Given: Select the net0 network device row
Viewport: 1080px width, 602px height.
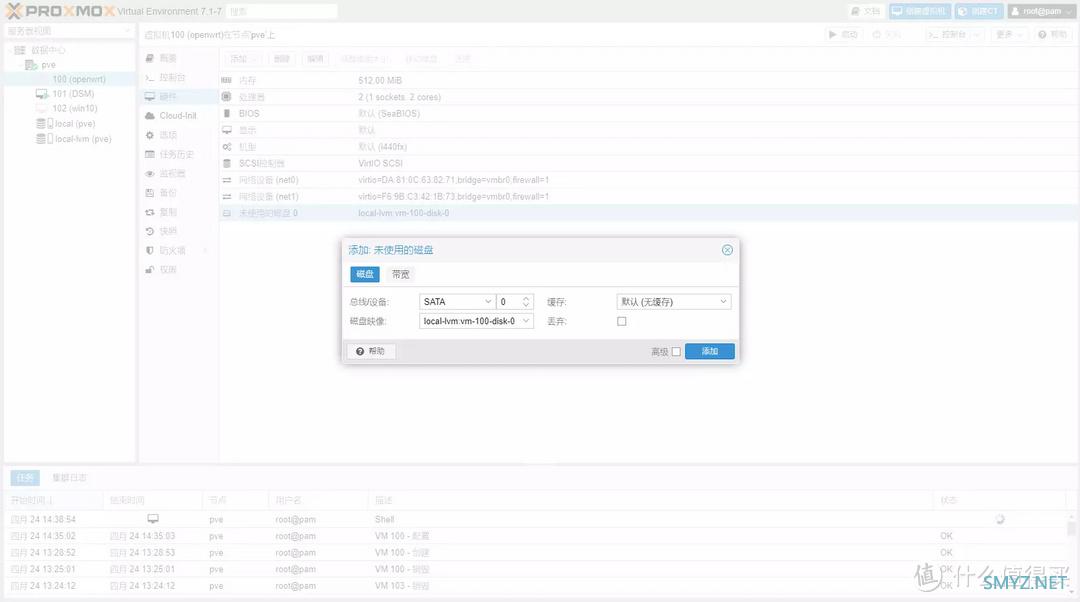Looking at the screenshot, I should point(649,180).
